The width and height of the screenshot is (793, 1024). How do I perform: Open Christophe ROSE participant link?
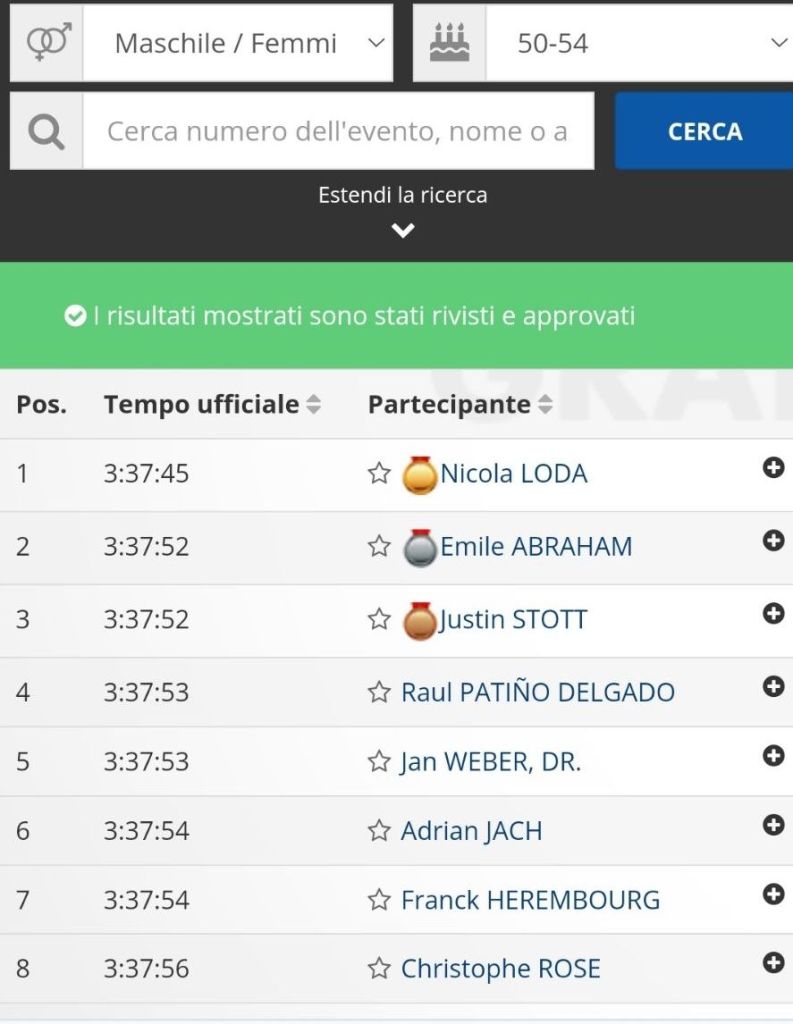coord(500,969)
